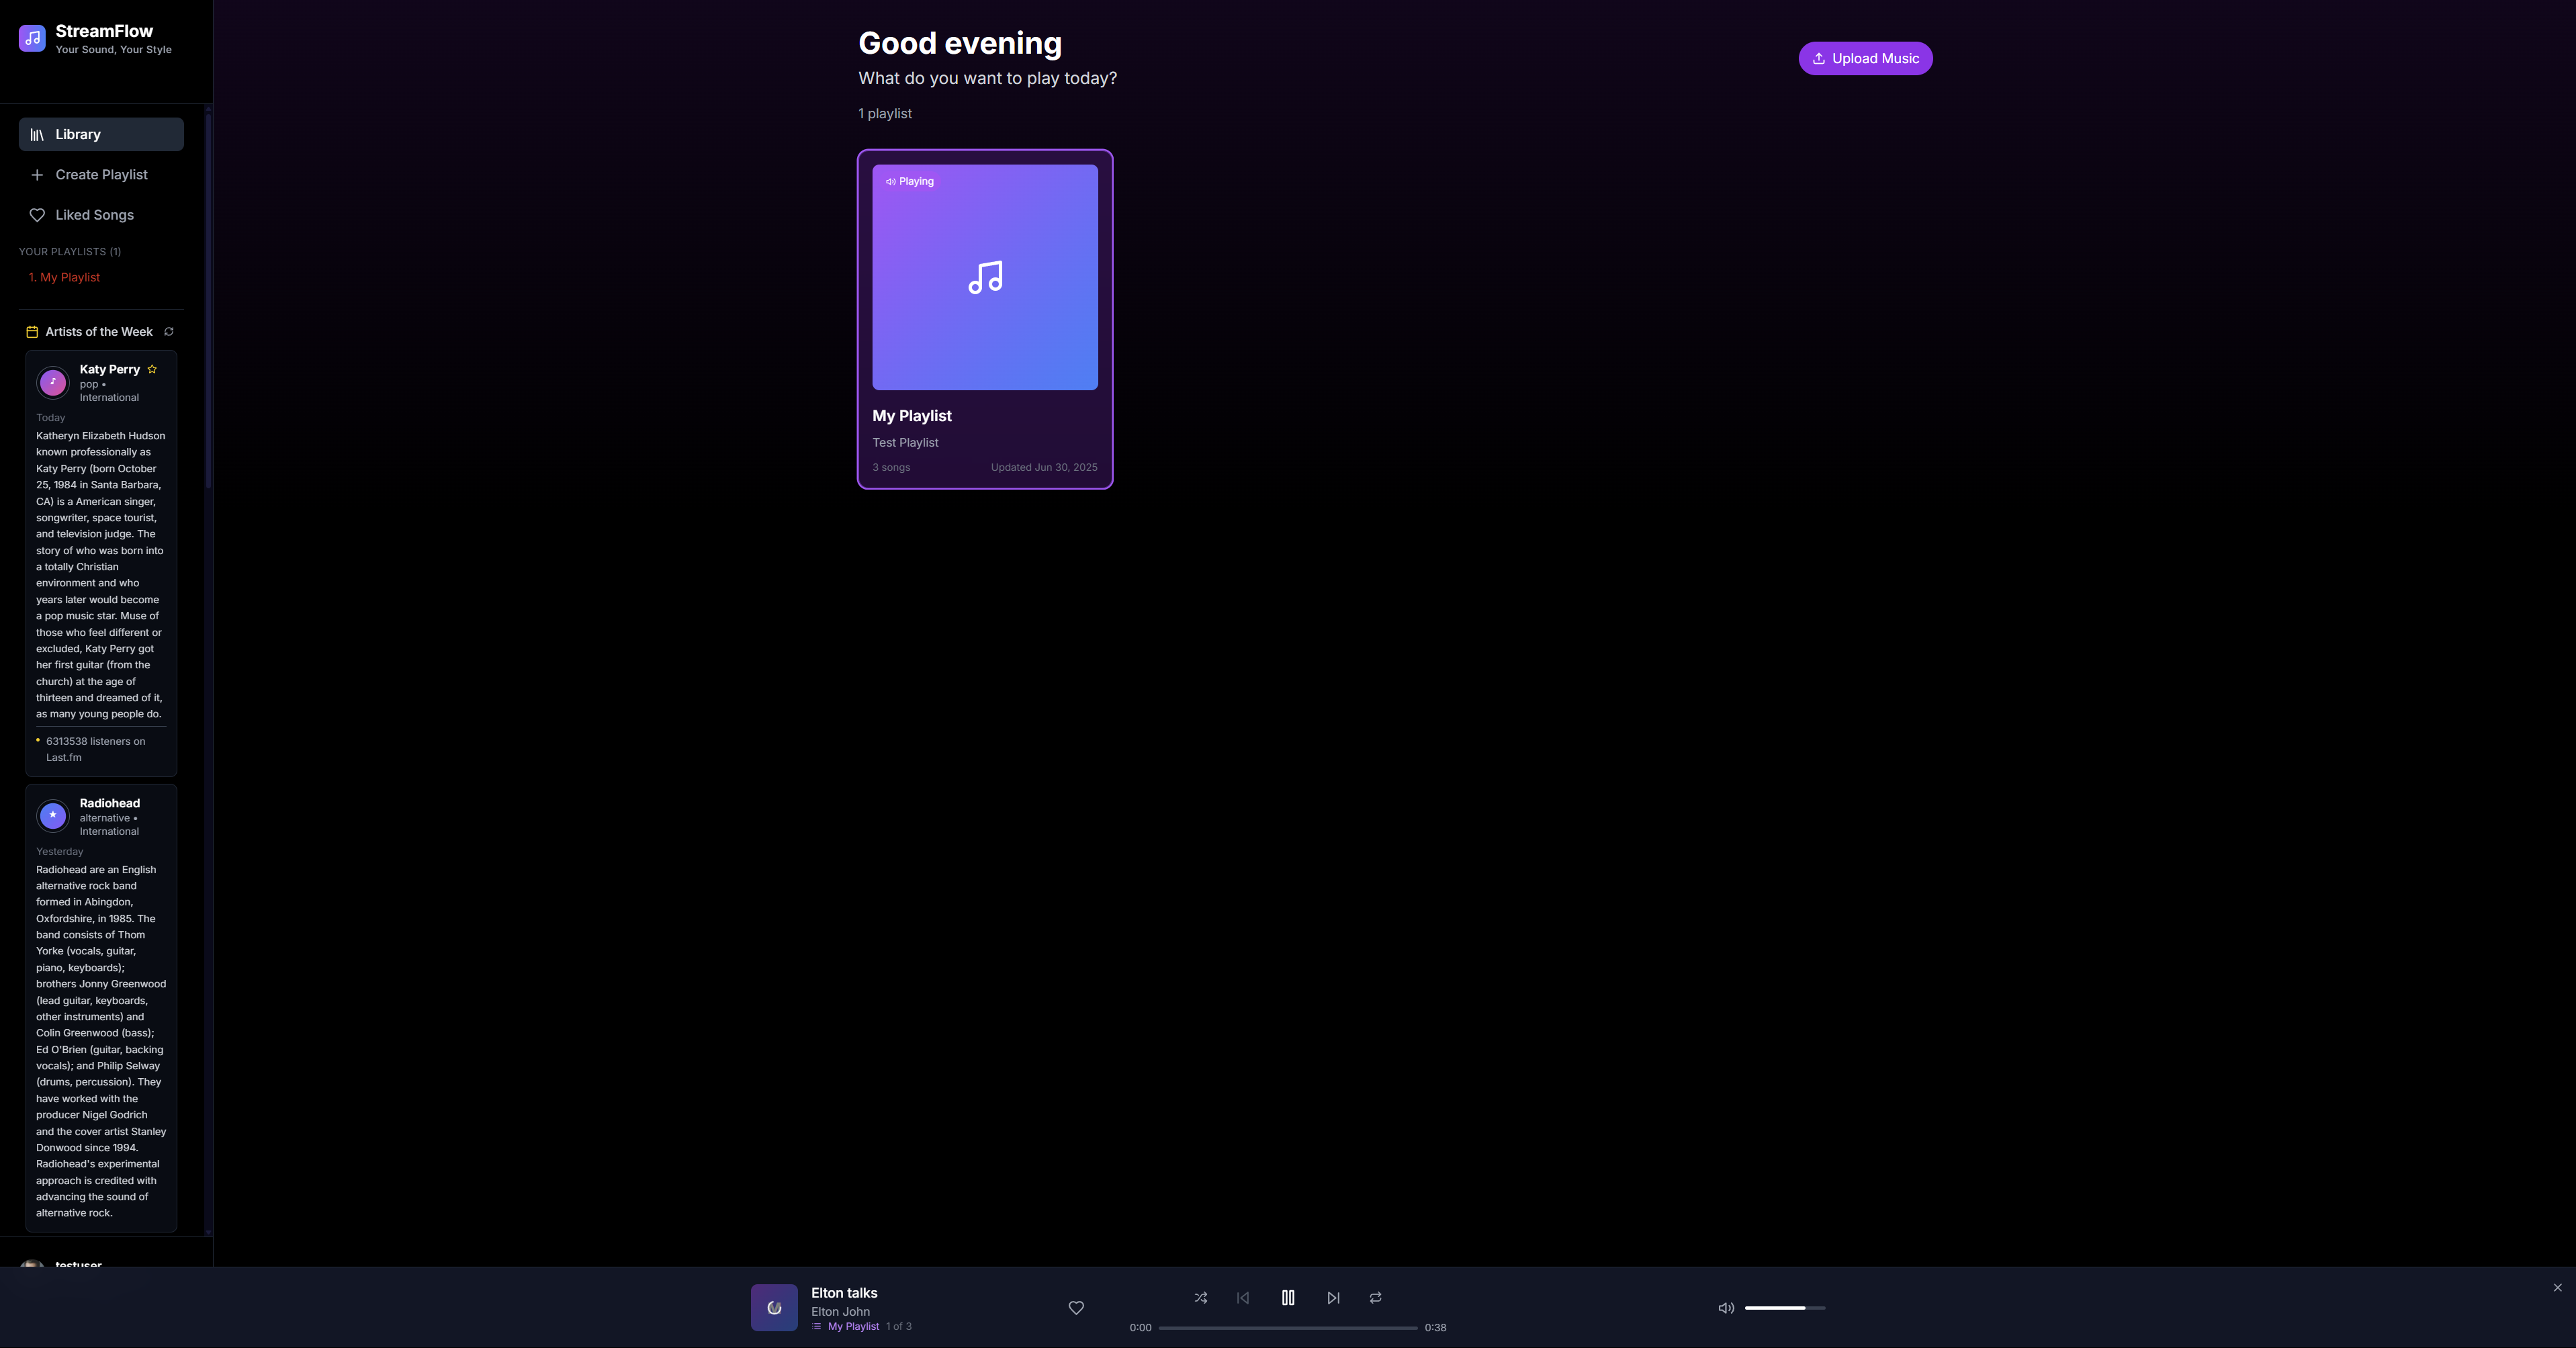Image resolution: width=2576 pixels, height=1348 pixels.
Task: Skip to the previous track
Action: pyautogui.click(x=1243, y=1297)
